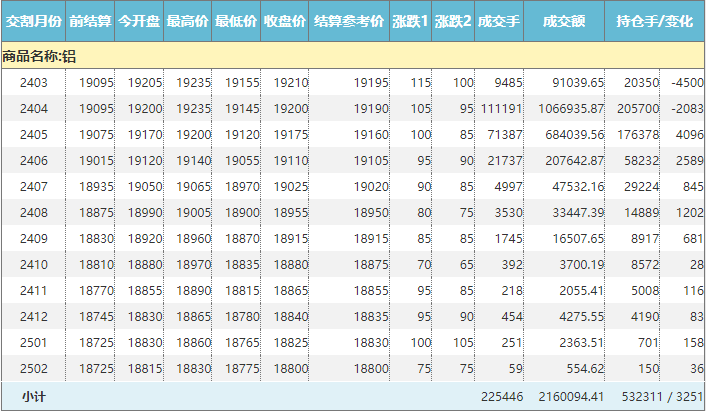Click the 收盘价 column header

pos(285,21)
